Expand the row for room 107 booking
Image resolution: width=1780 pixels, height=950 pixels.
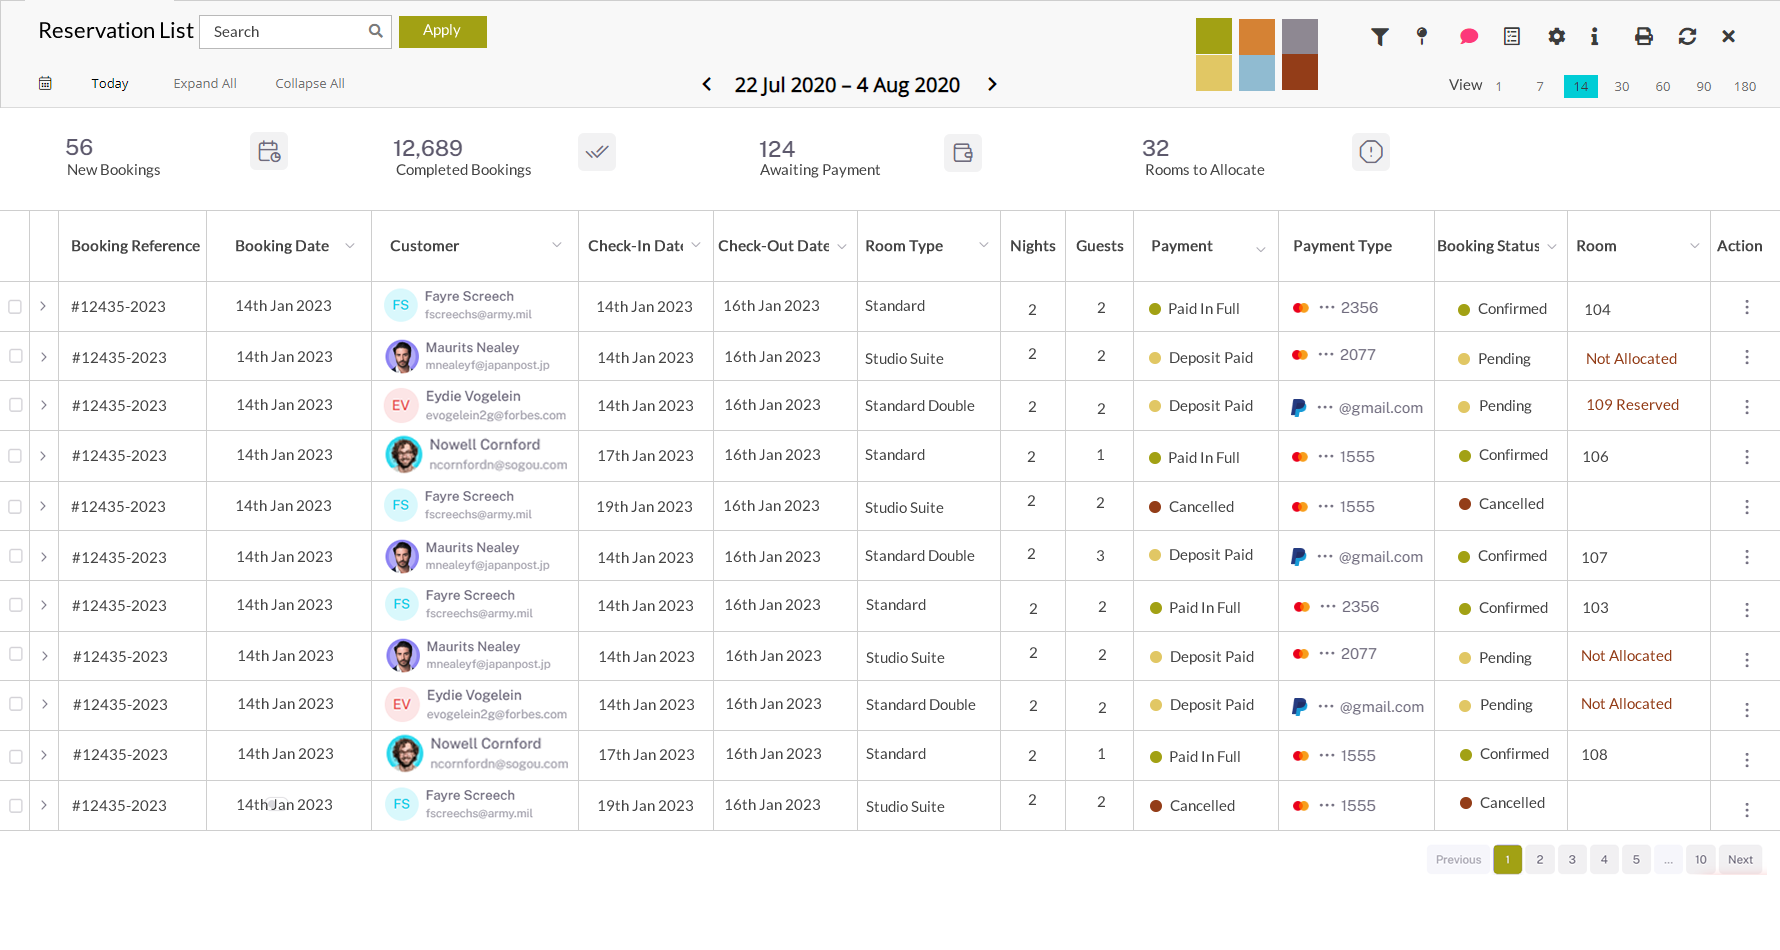pyautogui.click(x=44, y=557)
